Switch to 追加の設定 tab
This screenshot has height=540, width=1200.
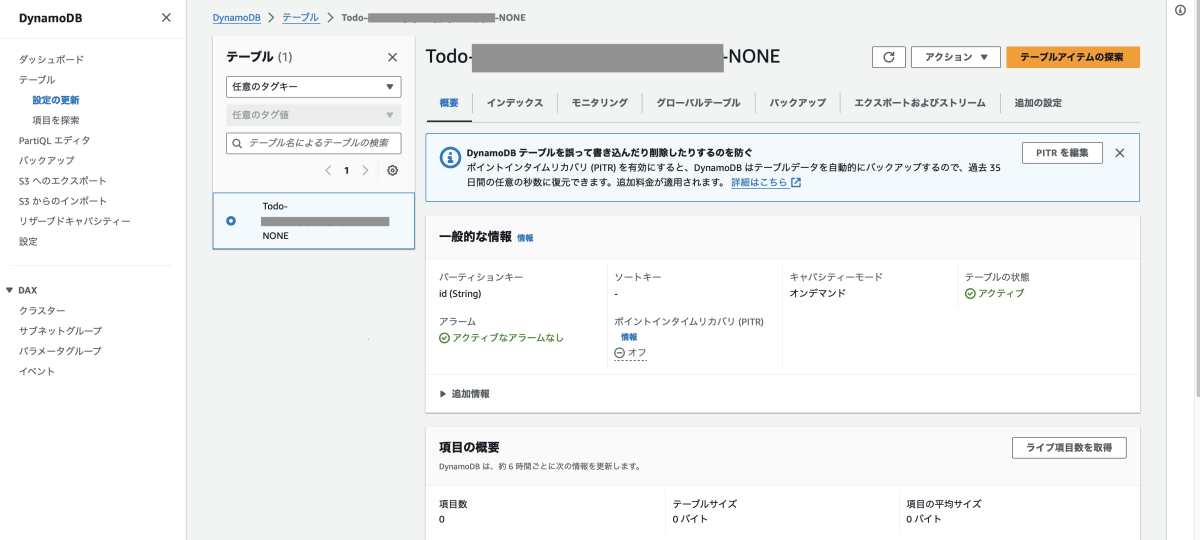pos(1038,103)
